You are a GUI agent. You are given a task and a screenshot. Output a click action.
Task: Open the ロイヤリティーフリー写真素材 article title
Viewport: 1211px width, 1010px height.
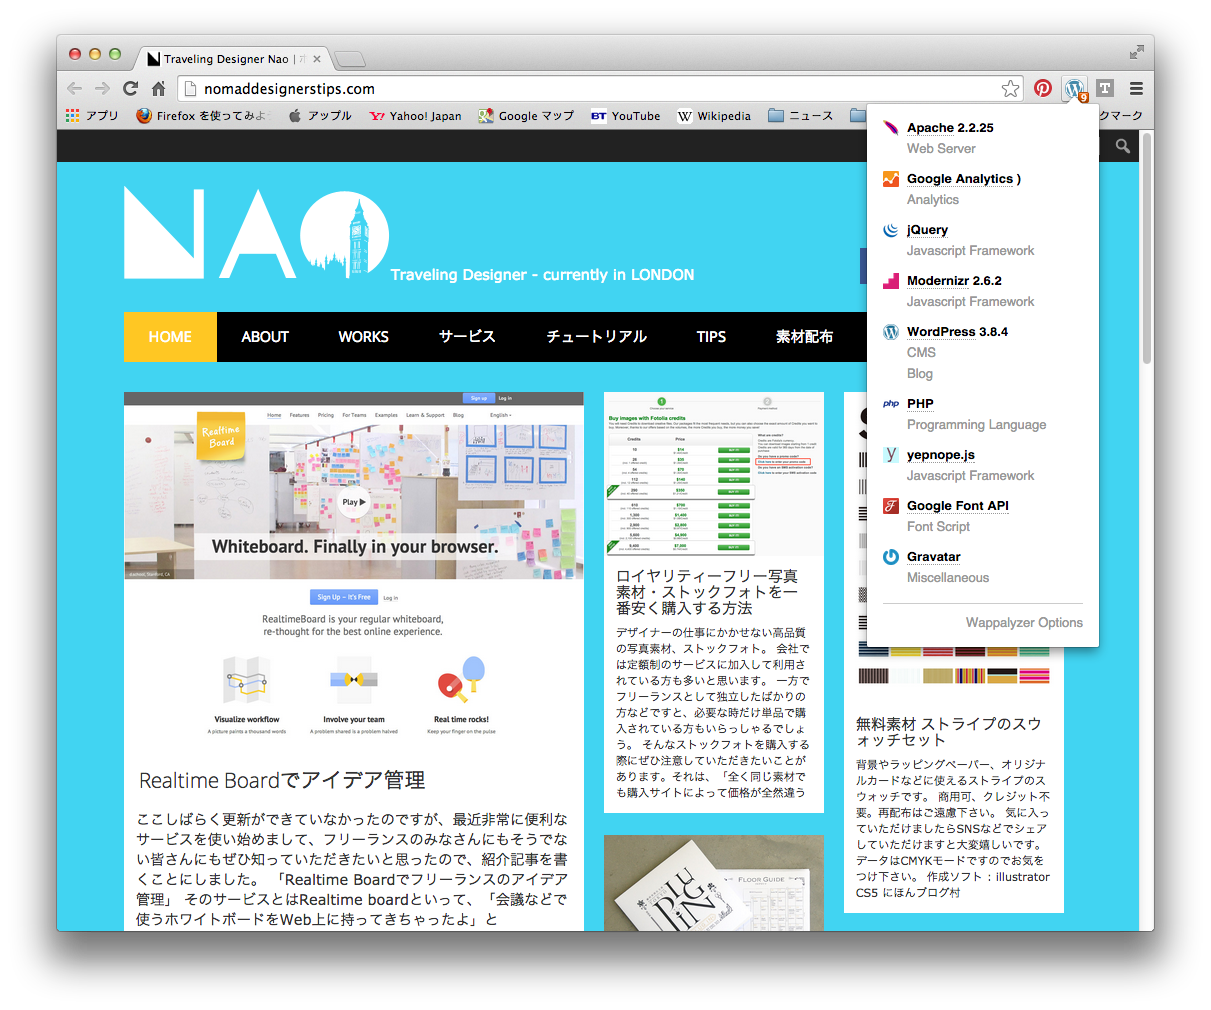point(707,592)
